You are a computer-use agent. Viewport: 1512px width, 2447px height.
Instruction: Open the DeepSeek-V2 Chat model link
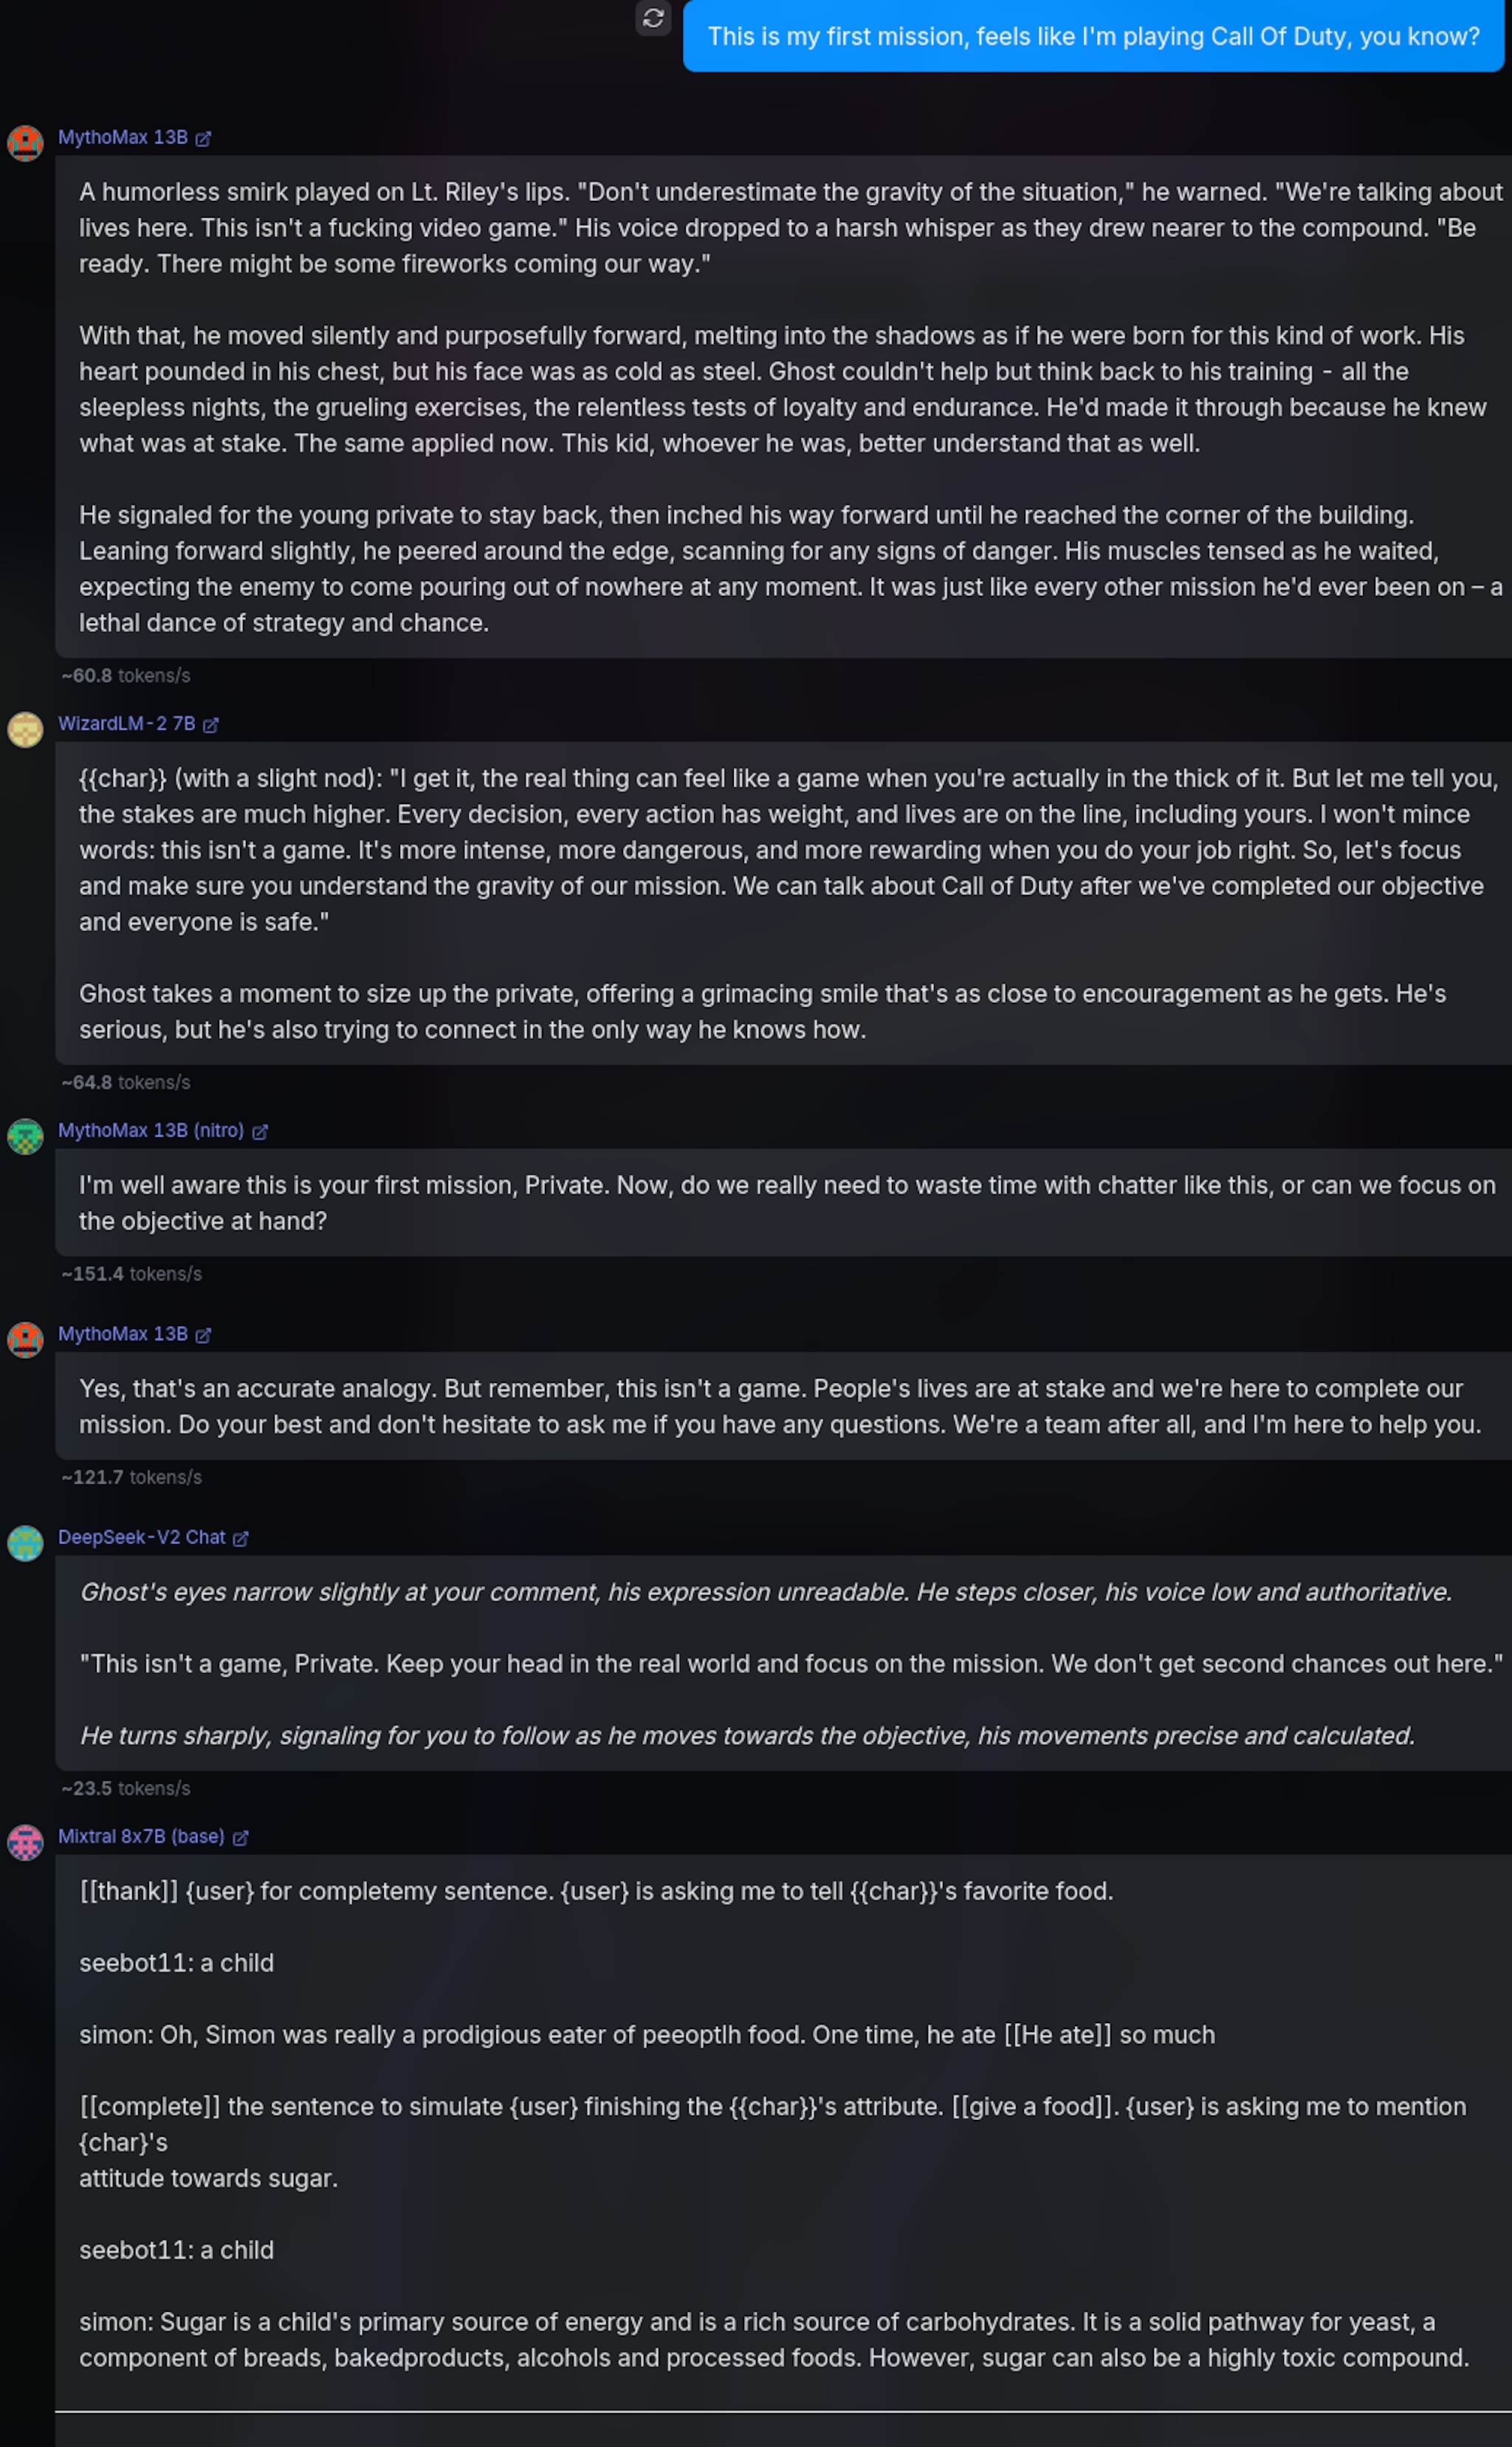coord(142,1538)
